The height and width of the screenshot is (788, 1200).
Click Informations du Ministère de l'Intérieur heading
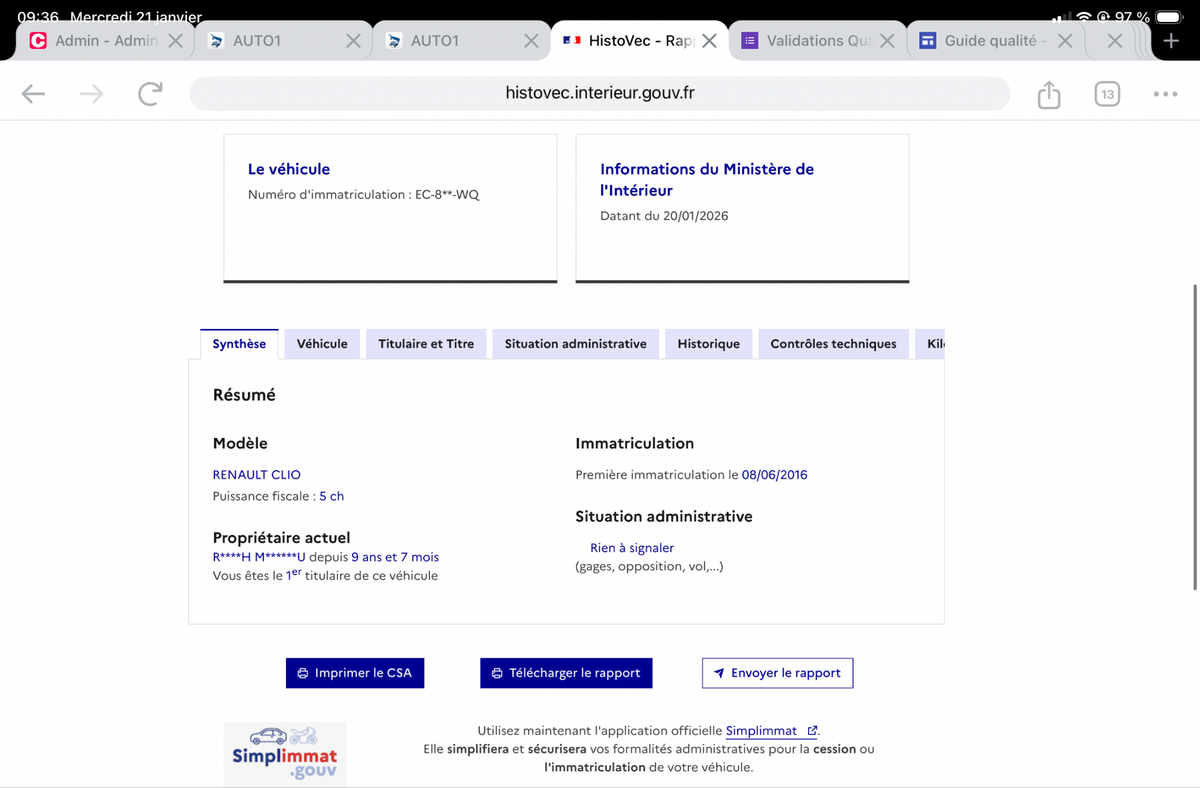[707, 179]
